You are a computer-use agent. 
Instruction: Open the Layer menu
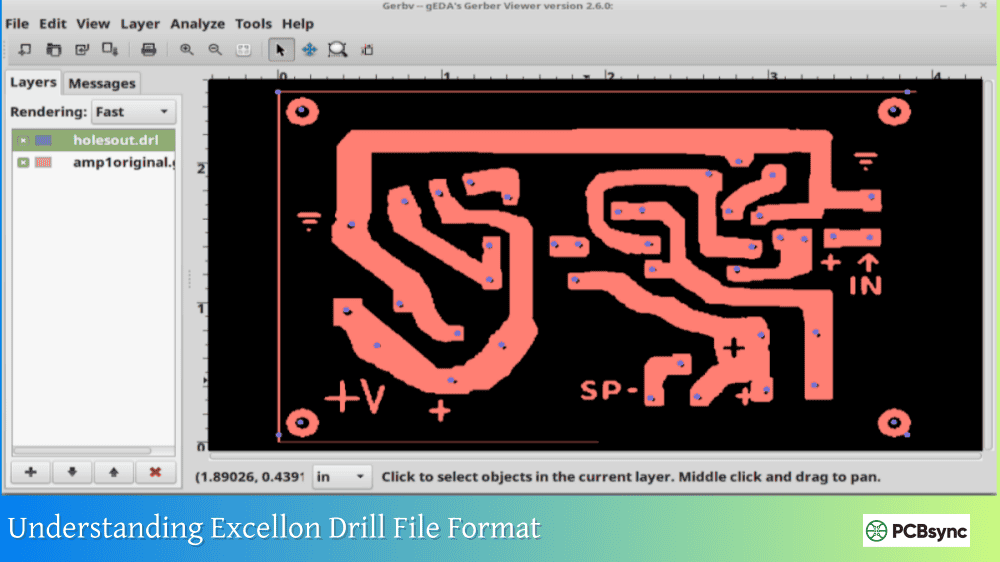(140, 24)
